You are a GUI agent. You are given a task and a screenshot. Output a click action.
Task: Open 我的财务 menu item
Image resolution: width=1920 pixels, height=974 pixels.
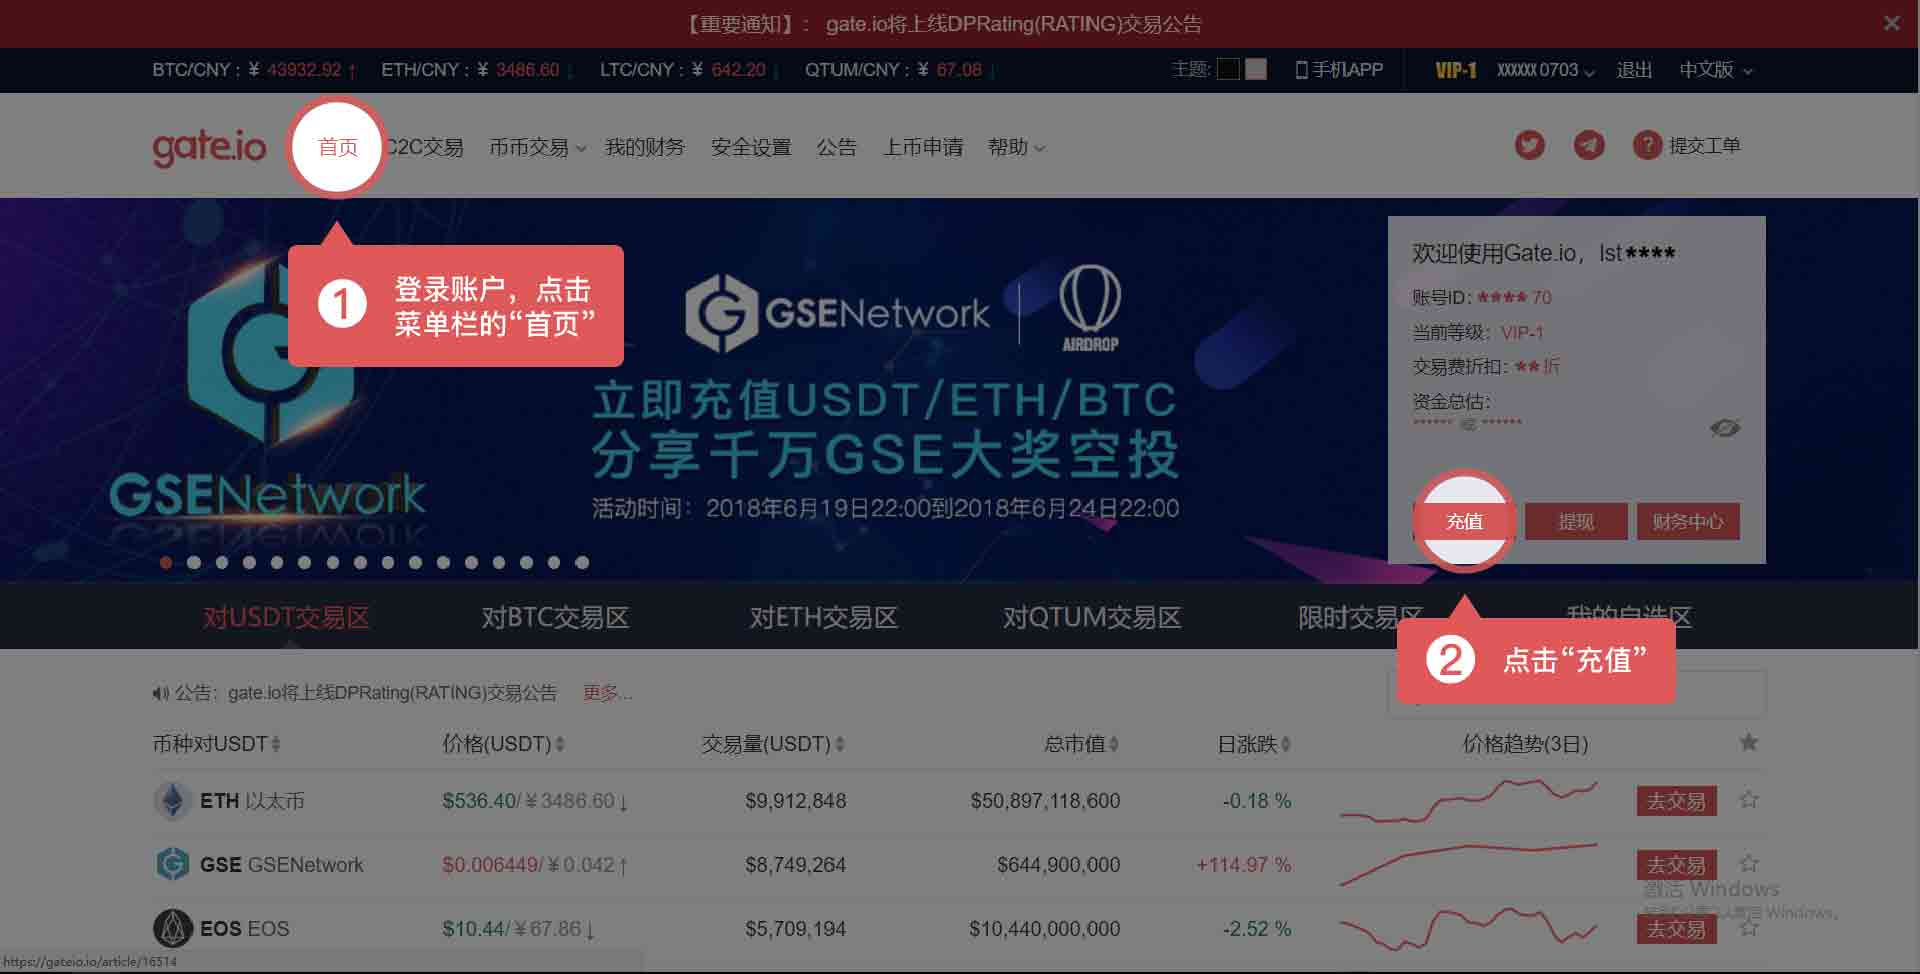(645, 147)
